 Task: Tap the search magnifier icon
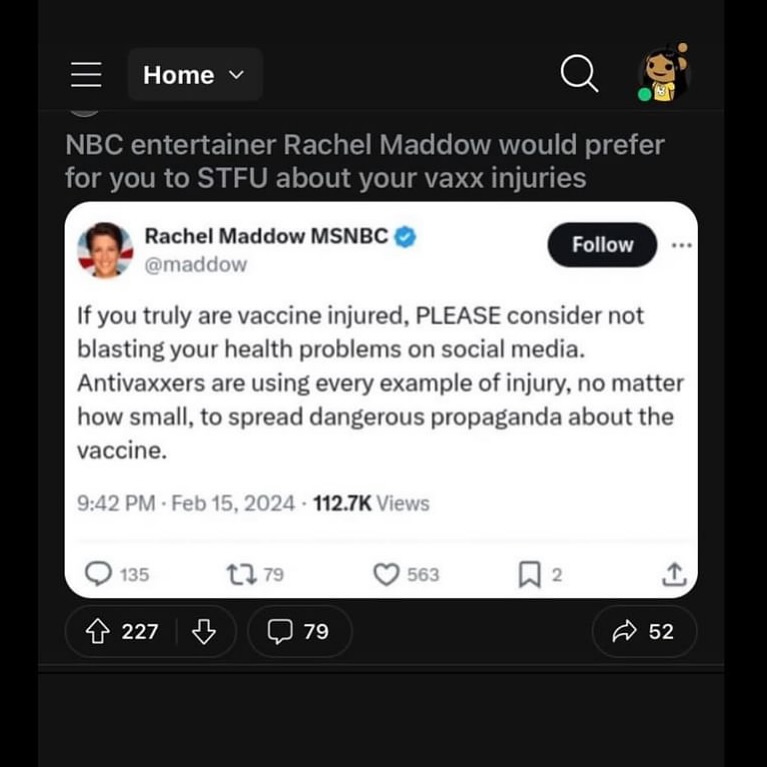579,73
